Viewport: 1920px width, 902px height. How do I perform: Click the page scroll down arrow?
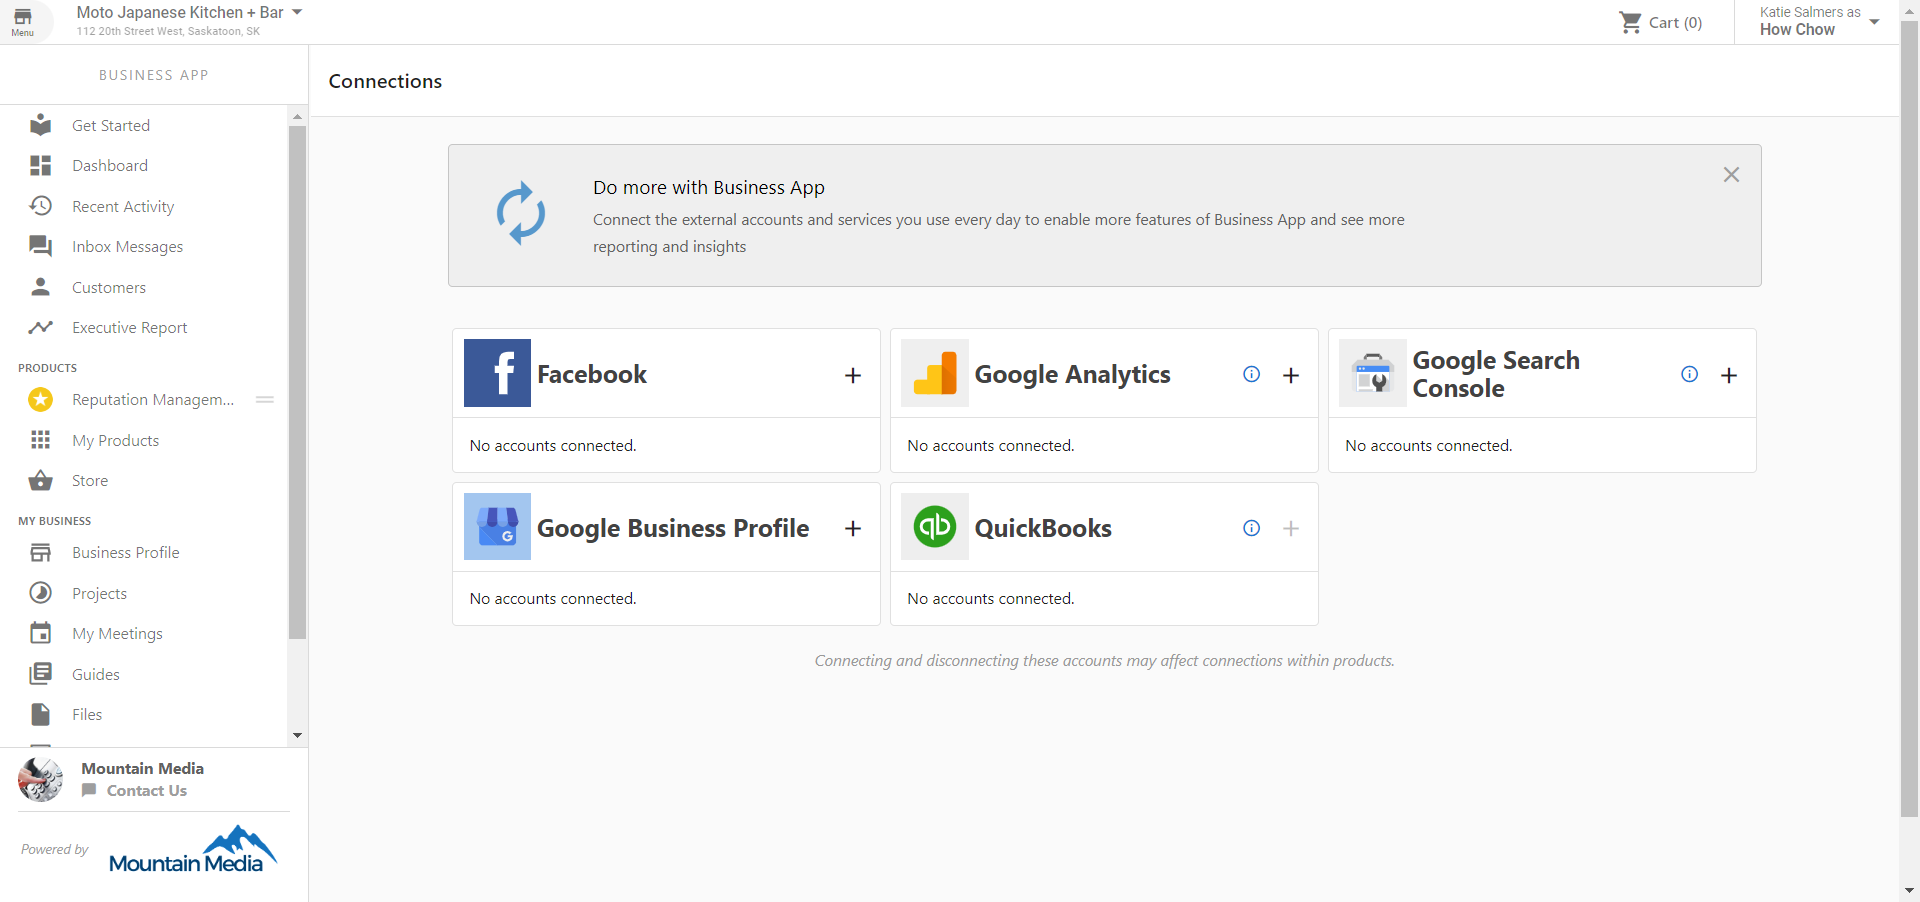tap(1909, 890)
